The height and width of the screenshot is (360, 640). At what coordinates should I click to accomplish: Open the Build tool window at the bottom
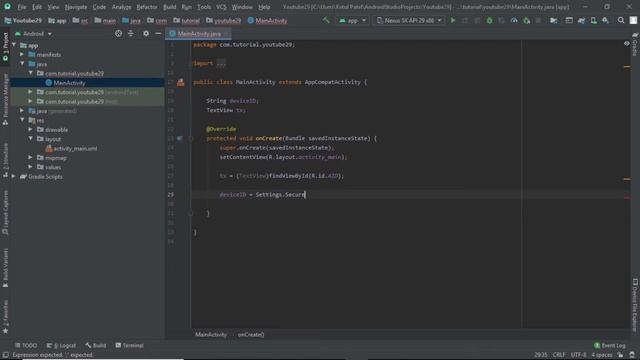point(96,345)
